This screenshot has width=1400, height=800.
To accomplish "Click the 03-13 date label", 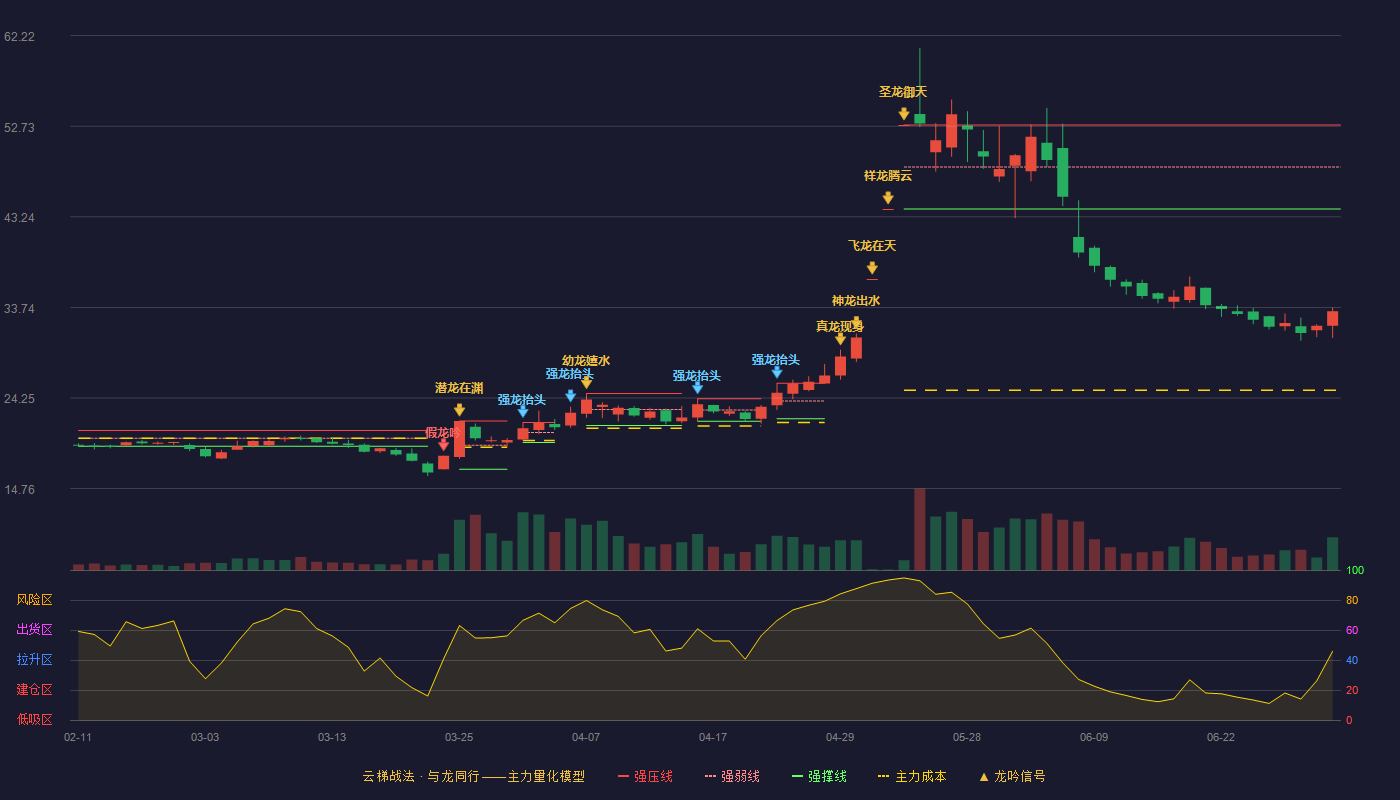I will [x=332, y=737].
